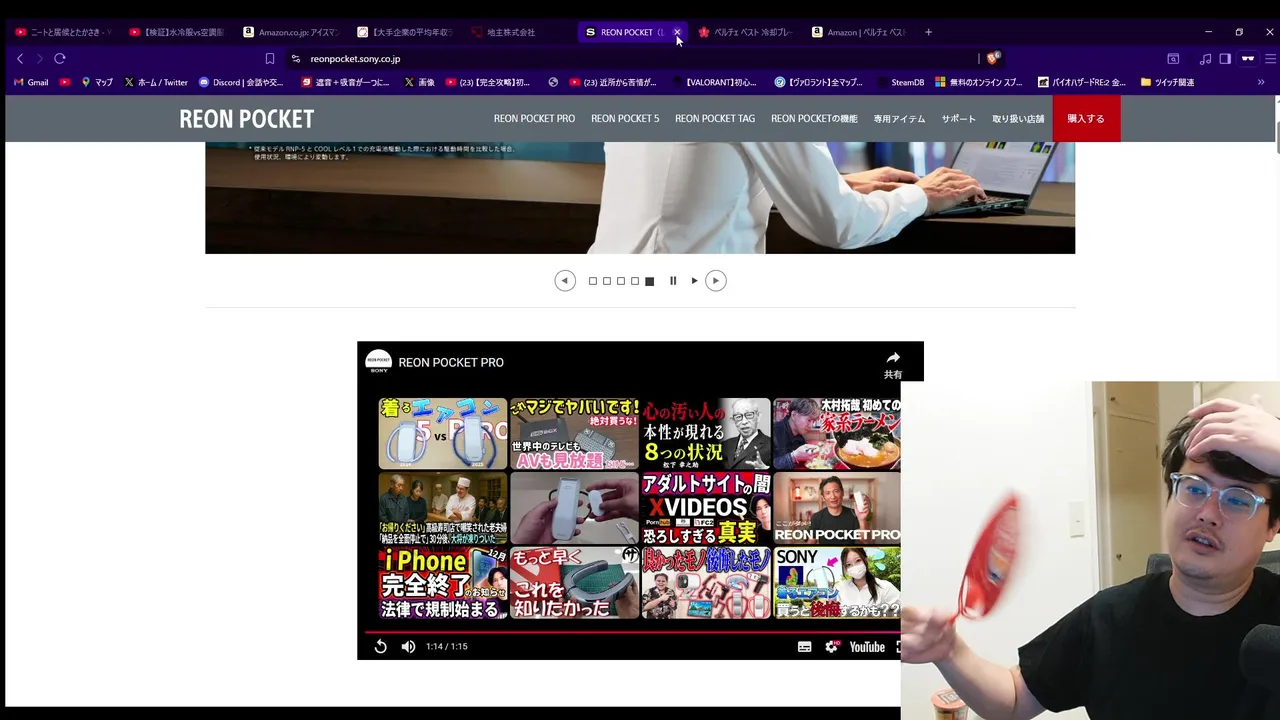Expand the ツイッチ関連 bookmarks folder
1280x720 pixels.
click(x=1167, y=82)
